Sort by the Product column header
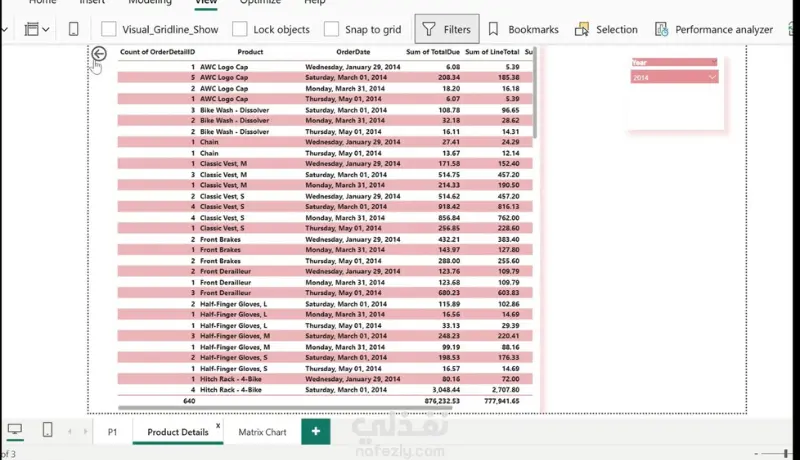Viewport: 800px width, 460px height. coord(250,52)
